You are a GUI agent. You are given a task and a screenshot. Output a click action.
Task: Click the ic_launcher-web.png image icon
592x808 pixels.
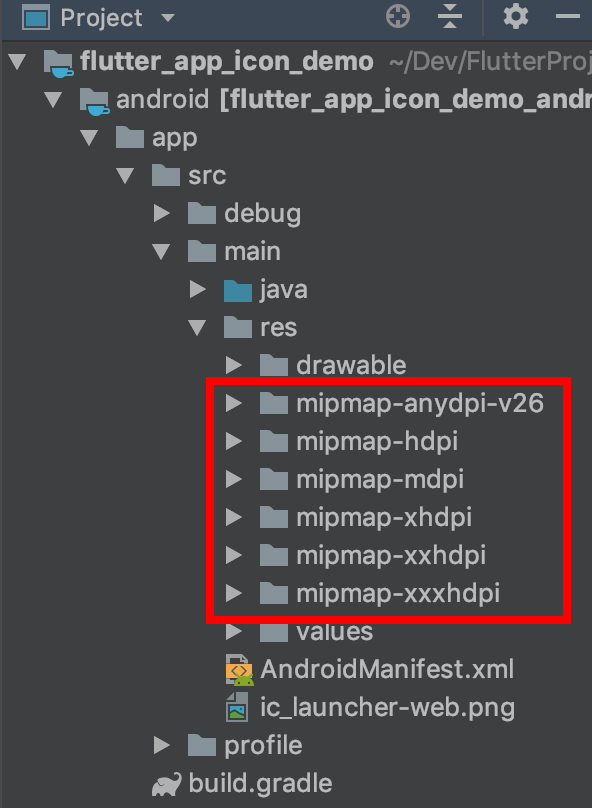click(238, 707)
